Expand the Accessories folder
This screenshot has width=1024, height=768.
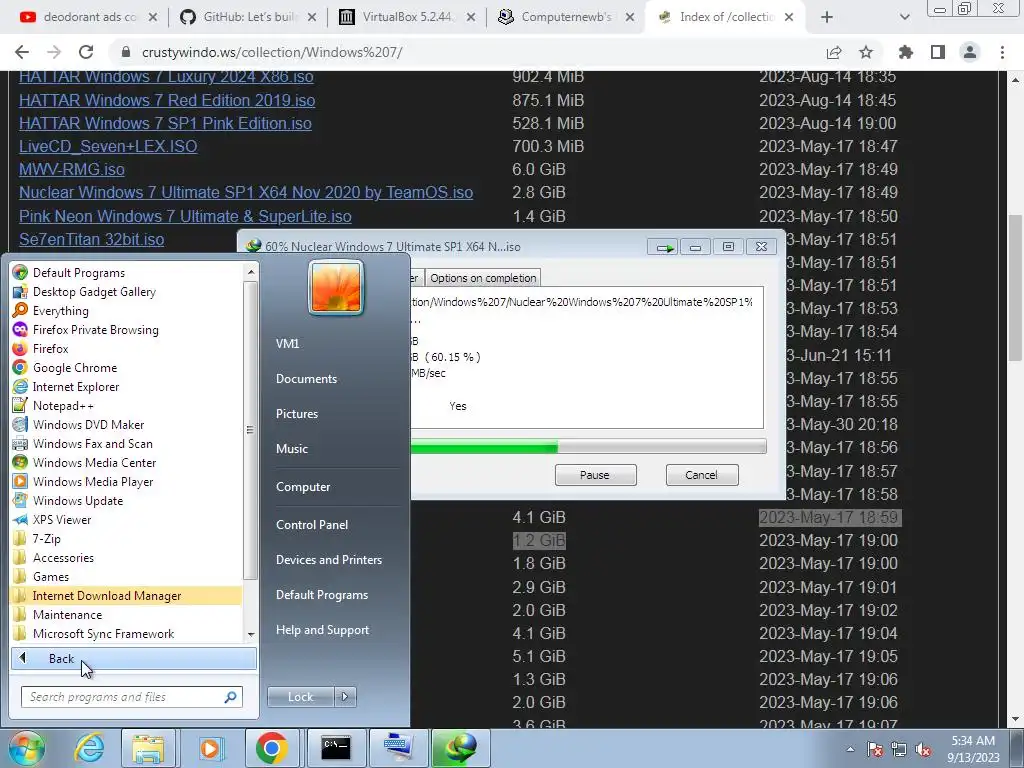point(126,557)
